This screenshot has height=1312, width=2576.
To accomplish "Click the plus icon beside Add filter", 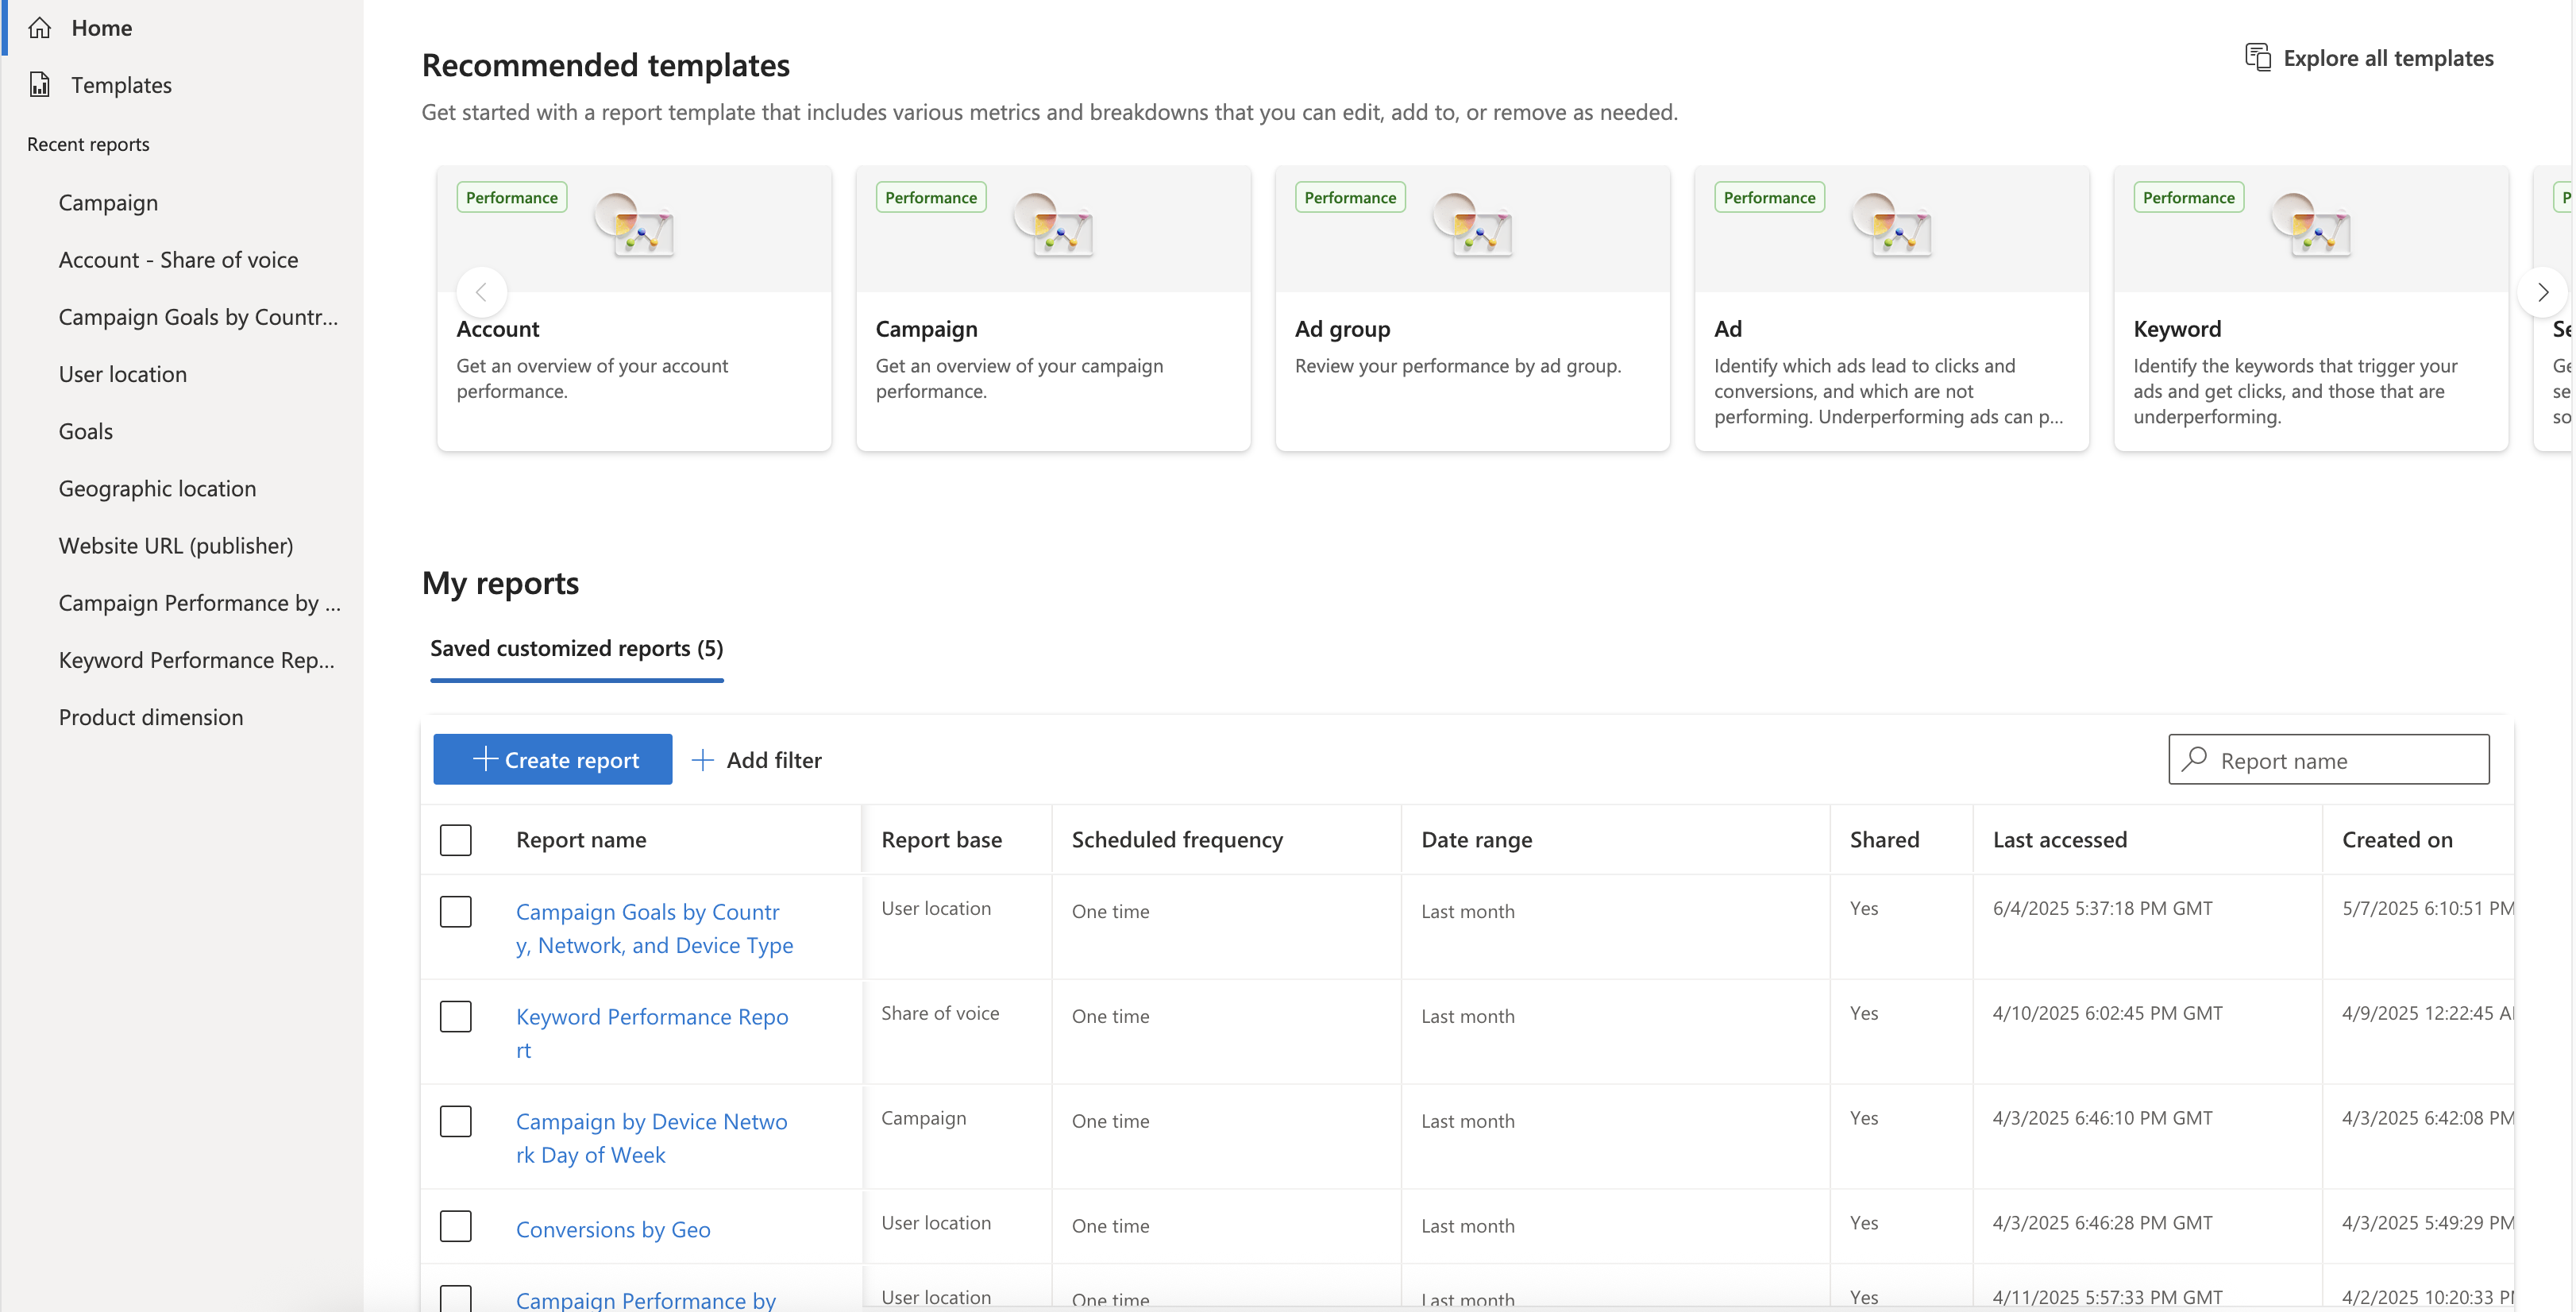I will [703, 760].
